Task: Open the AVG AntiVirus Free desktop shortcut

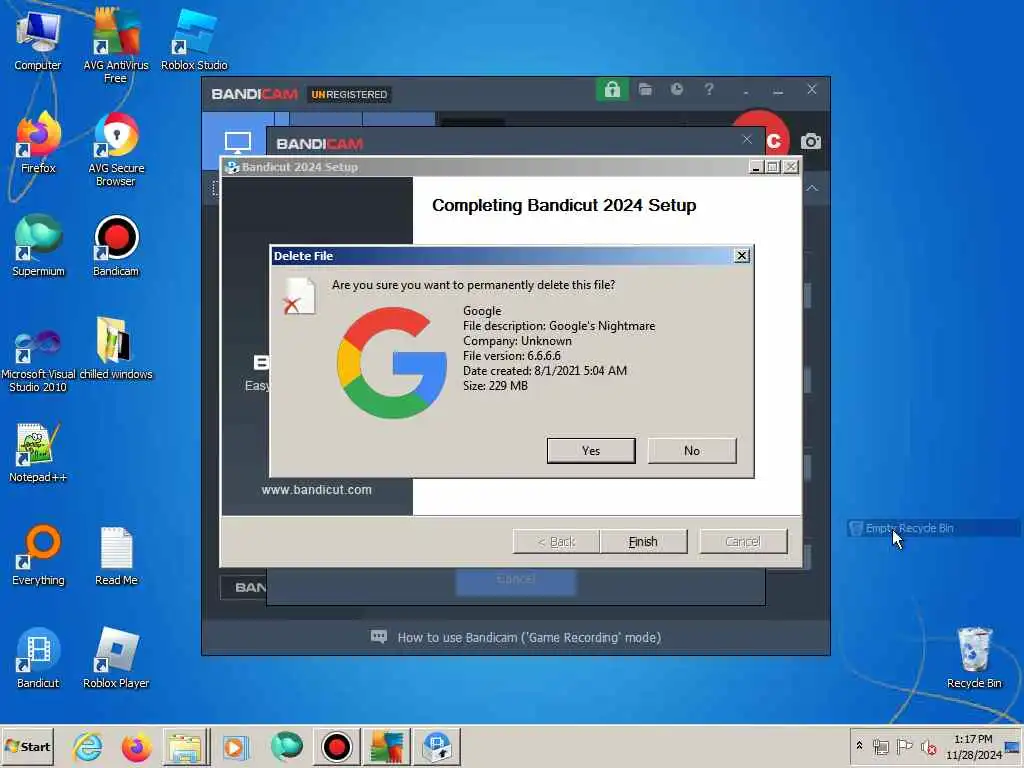Action: click(x=116, y=46)
